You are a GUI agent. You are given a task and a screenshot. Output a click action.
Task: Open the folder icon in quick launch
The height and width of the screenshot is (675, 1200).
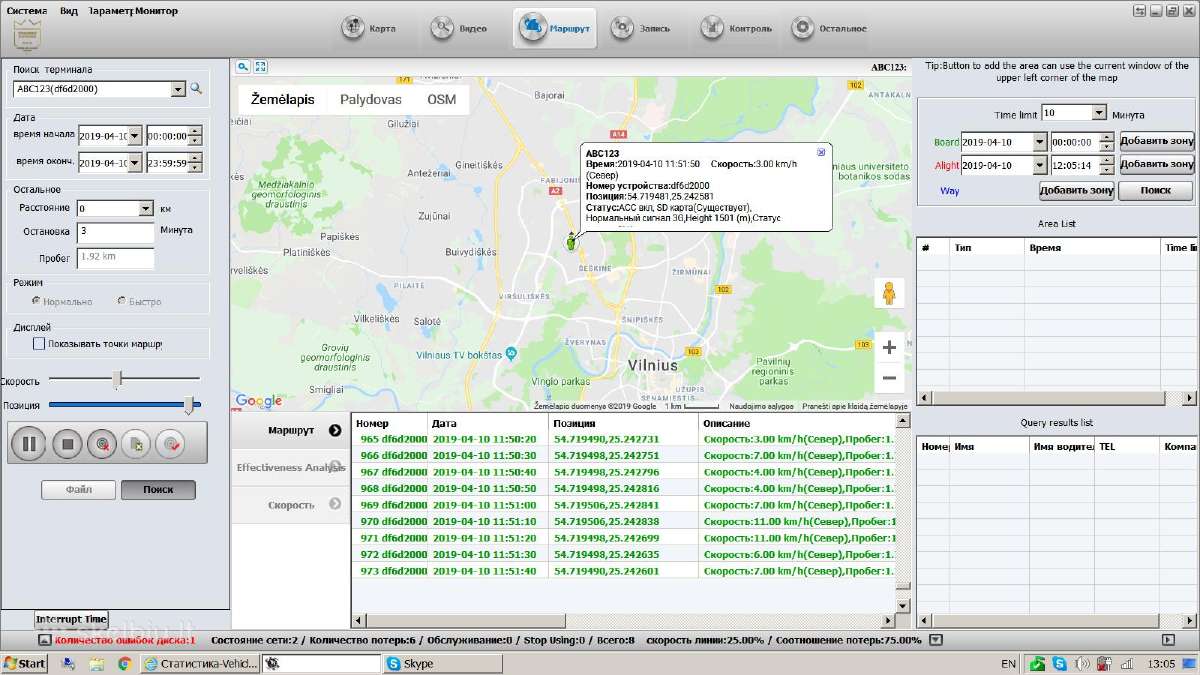tap(96, 663)
